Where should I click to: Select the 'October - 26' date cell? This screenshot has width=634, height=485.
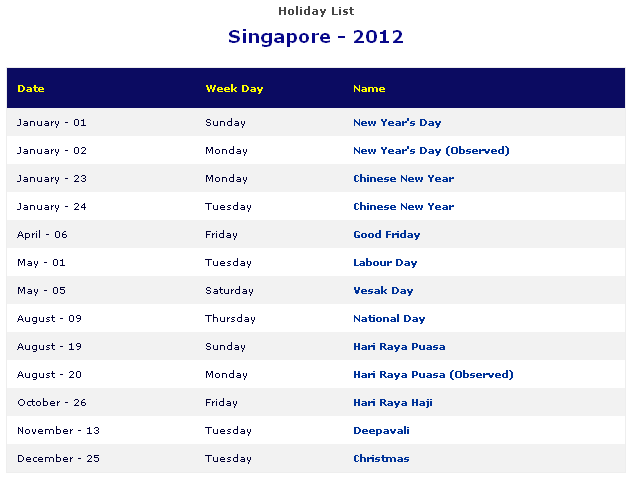coord(52,402)
